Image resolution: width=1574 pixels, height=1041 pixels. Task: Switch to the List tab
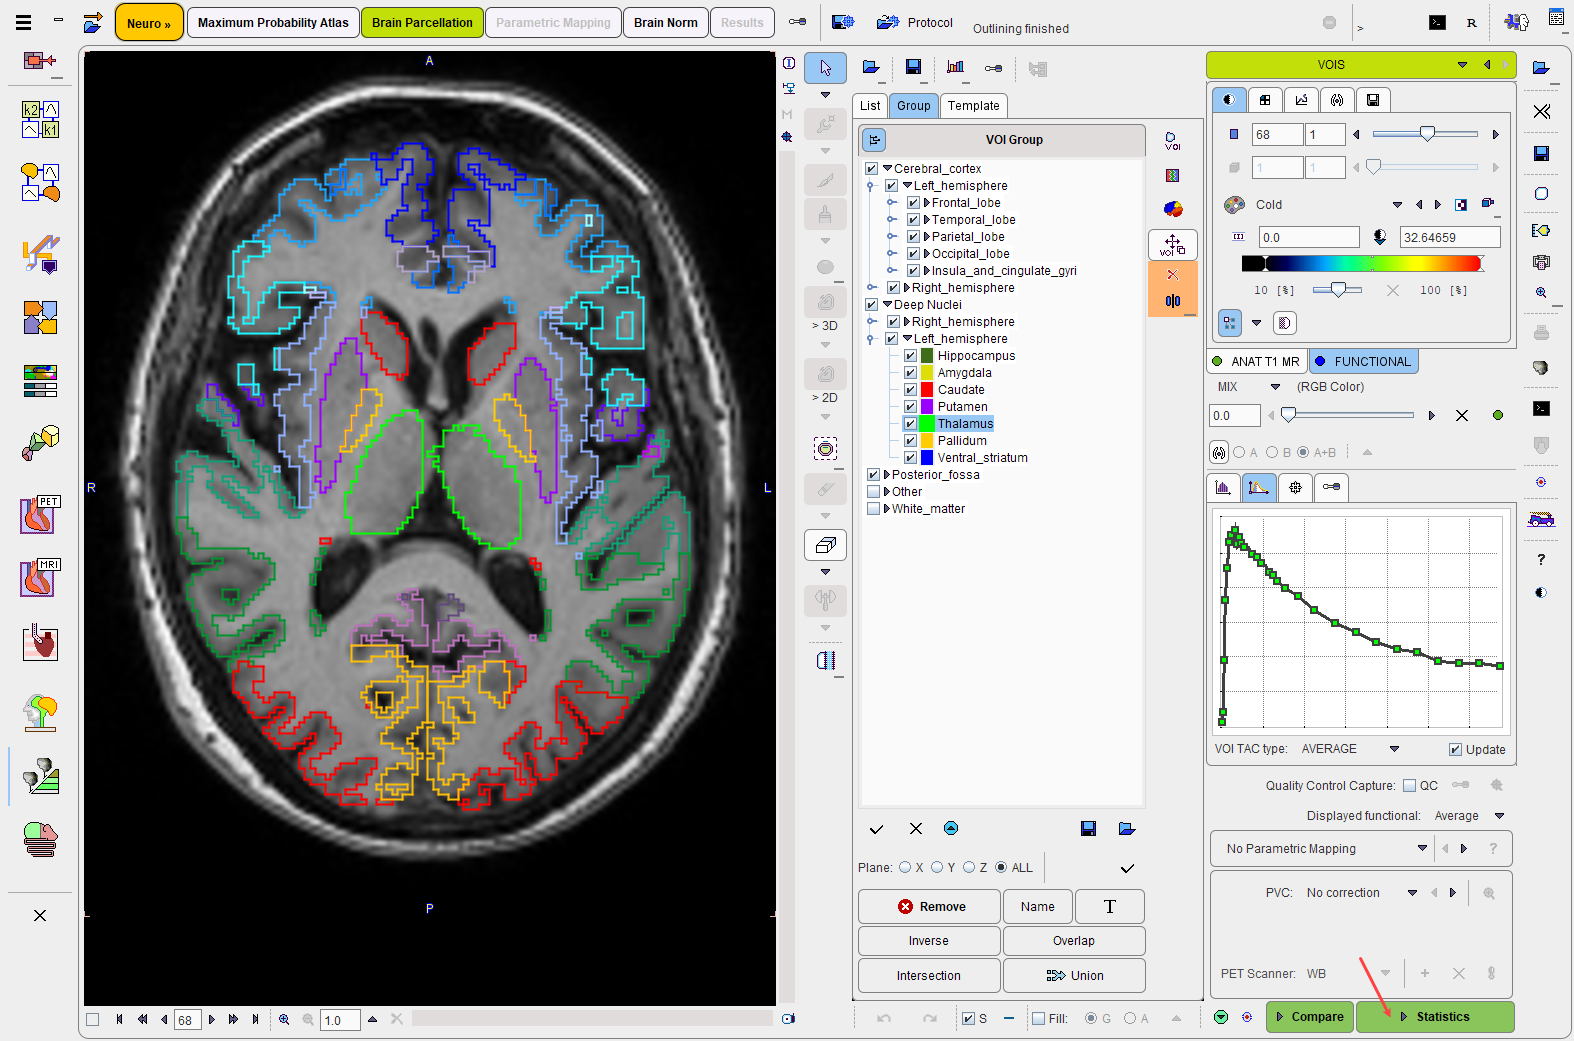870,106
